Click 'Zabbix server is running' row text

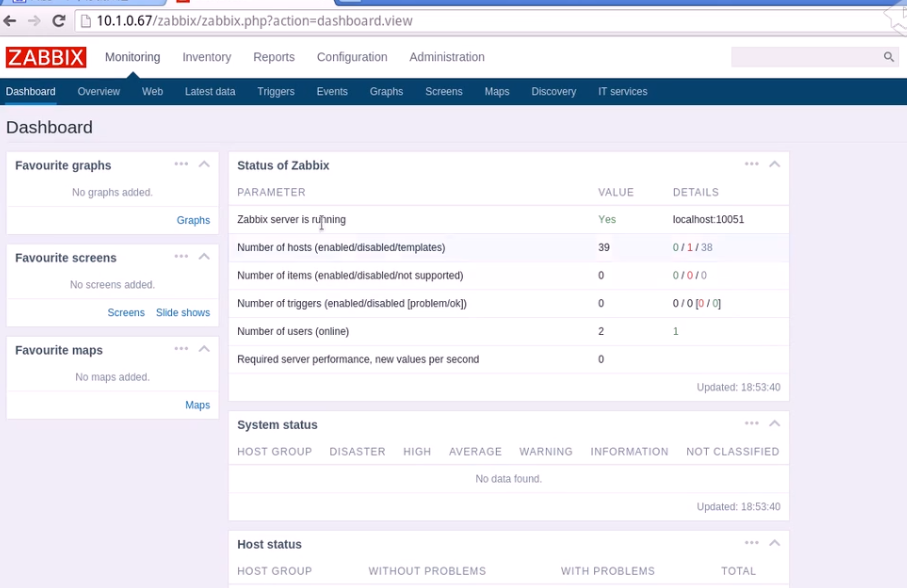(292, 220)
